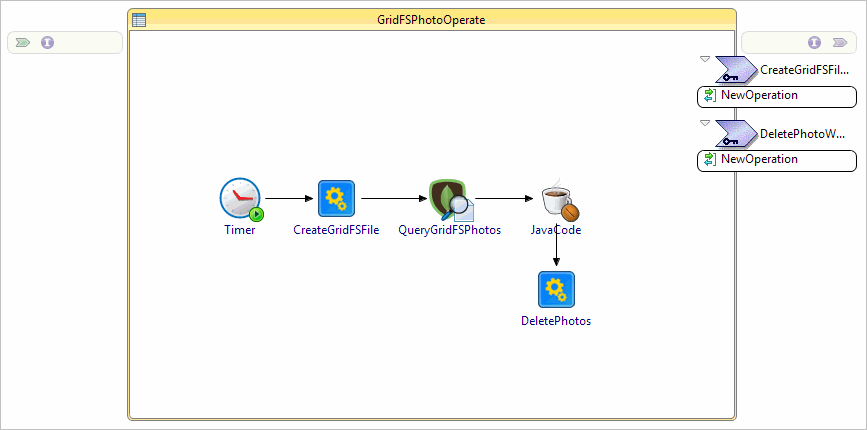Collapse the CreateGridFSFil... reference triangle
The height and width of the screenshot is (430, 867).
[x=704, y=59]
